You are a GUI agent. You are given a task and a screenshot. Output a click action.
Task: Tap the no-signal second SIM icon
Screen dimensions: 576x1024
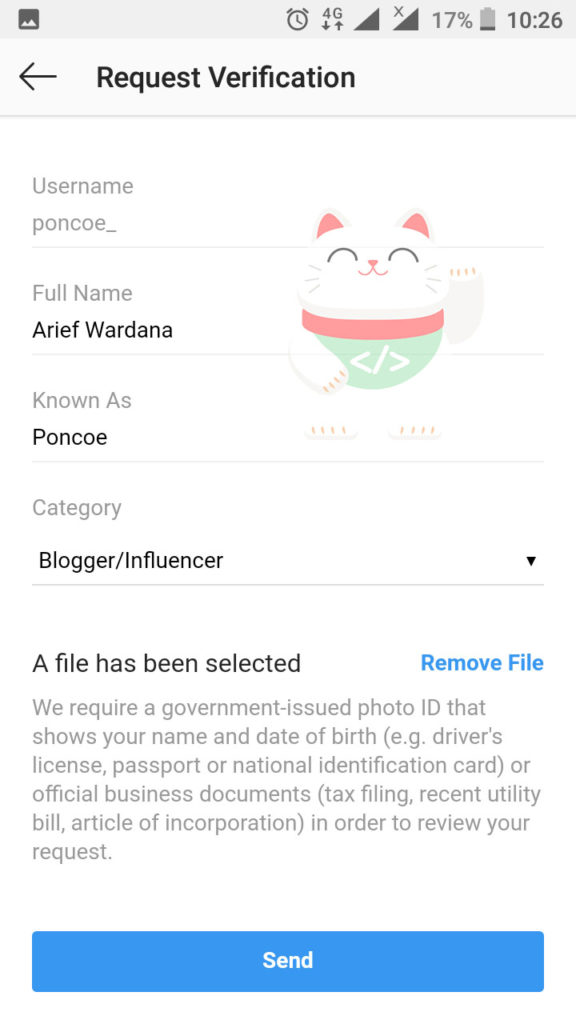coord(406,20)
